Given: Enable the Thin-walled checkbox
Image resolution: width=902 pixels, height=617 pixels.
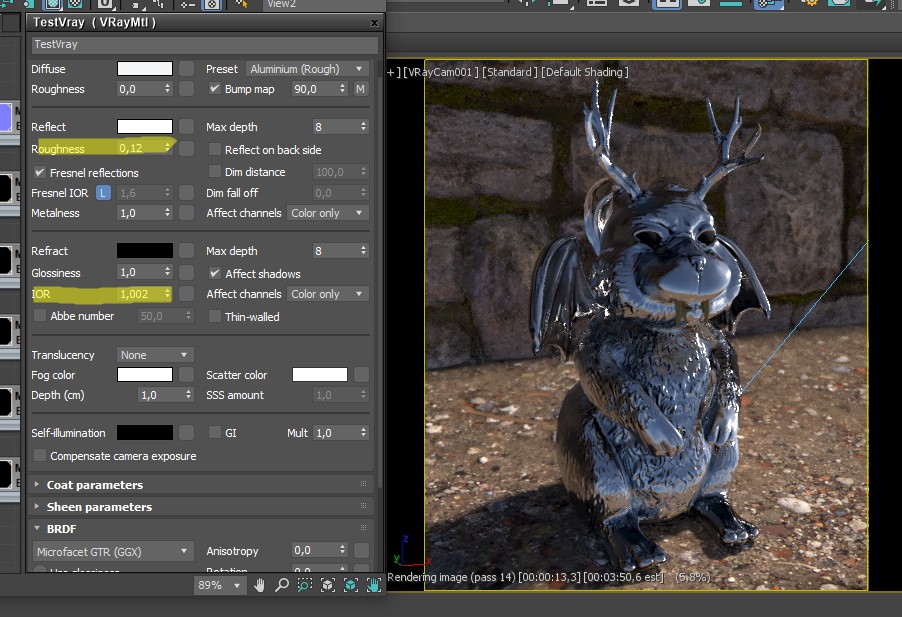Looking at the screenshot, I should tap(215, 316).
